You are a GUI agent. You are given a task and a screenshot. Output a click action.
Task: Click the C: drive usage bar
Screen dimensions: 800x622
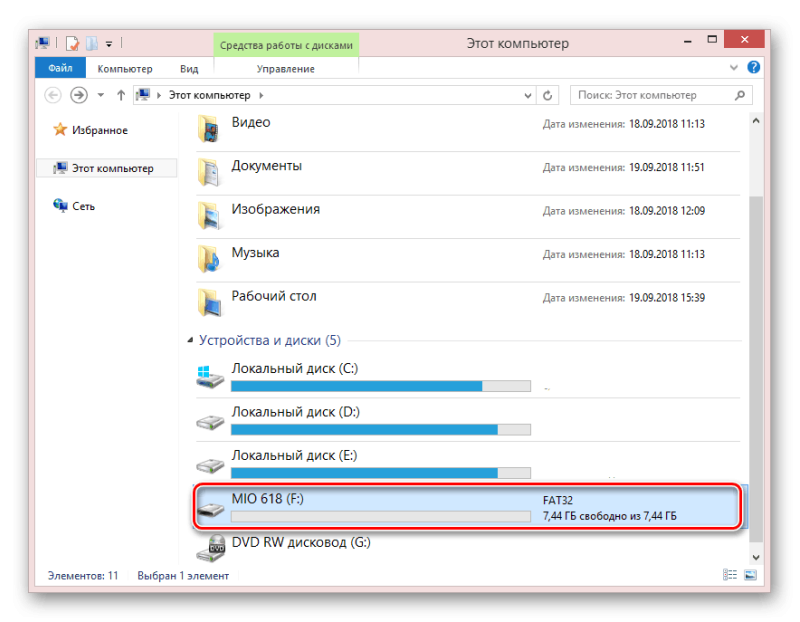(381, 386)
